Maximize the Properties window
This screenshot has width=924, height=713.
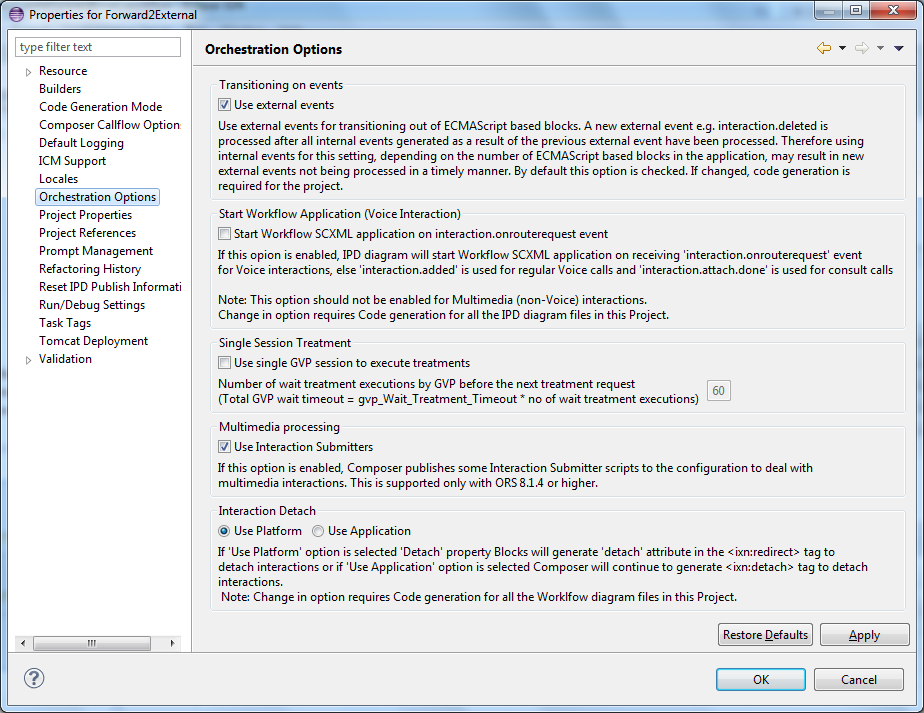(856, 10)
